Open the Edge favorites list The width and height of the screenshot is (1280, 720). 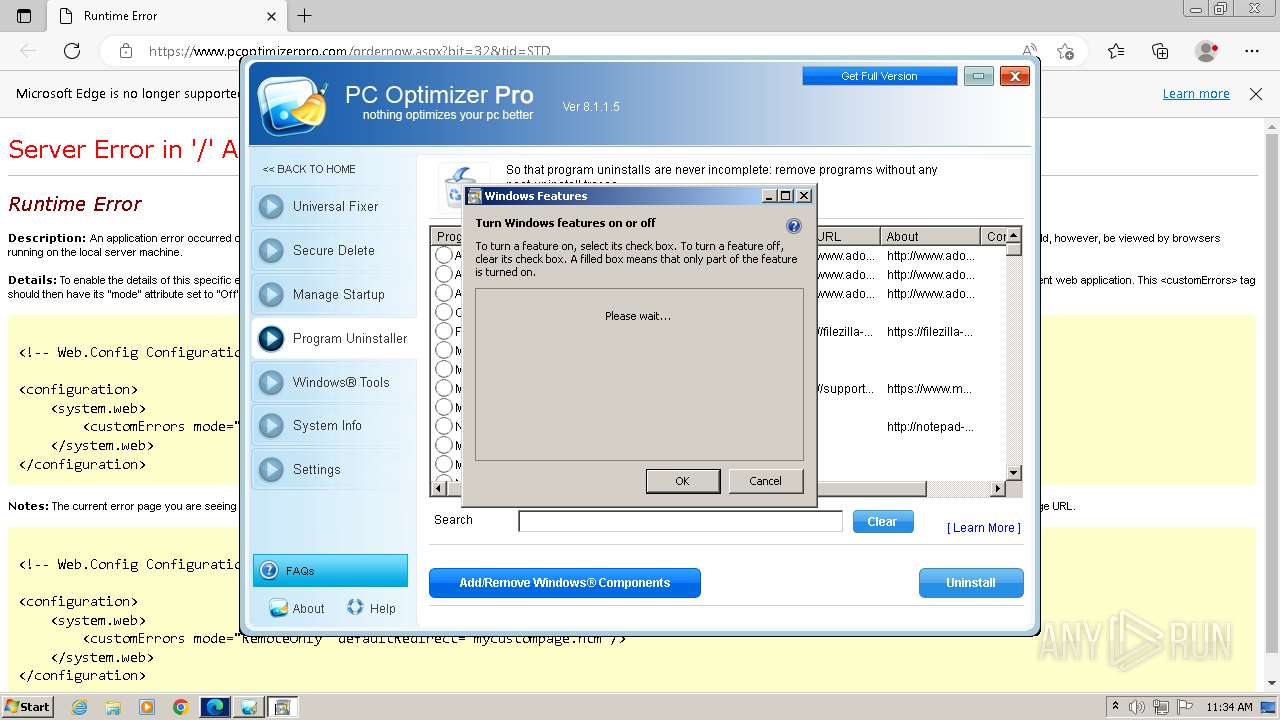click(x=1116, y=51)
